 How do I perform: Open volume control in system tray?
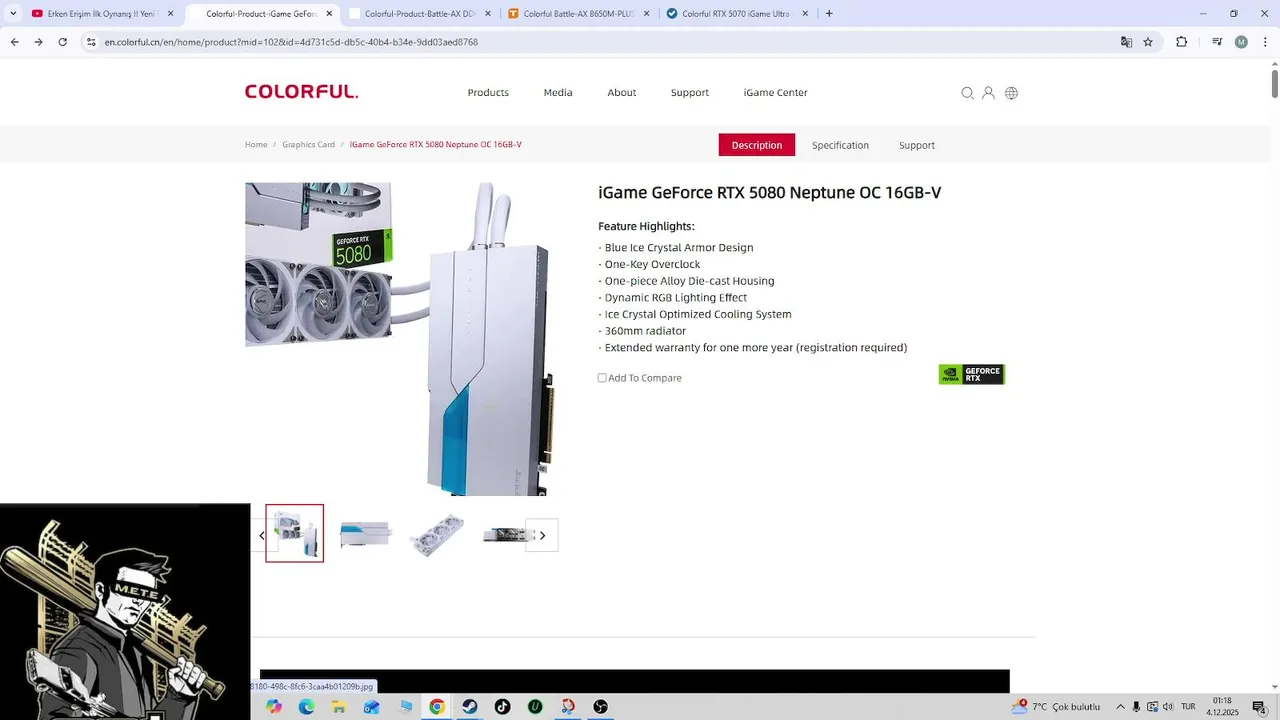click(1168, 707)
